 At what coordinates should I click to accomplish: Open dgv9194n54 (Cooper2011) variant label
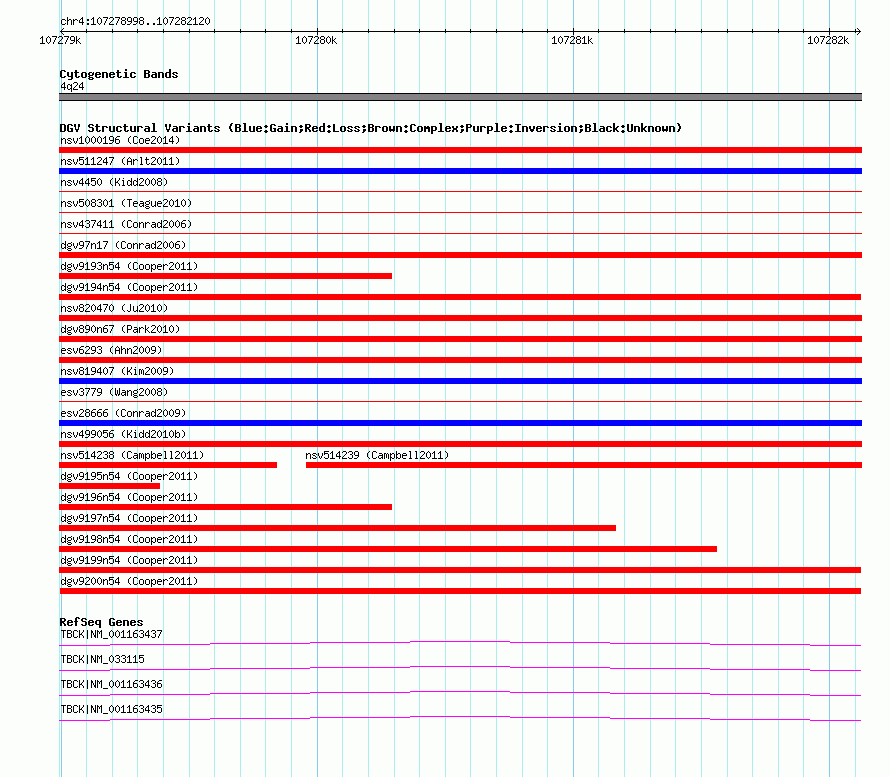(x=129, y=287)
